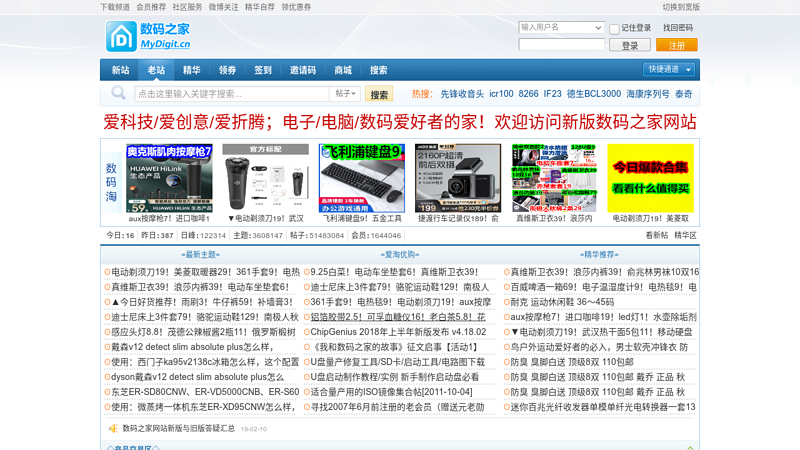Expand the 快捷通道 dropdown
The width and height of the screenshot is (800, 450).
pos(668,69)
